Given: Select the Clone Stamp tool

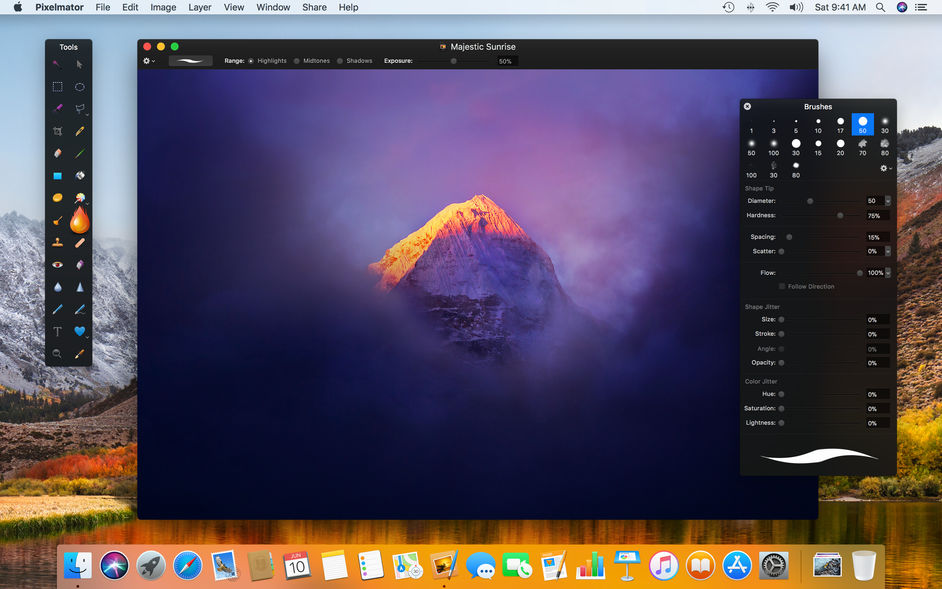Looking at the screenshot, I should pyautogui.click(x=57, y=242).
